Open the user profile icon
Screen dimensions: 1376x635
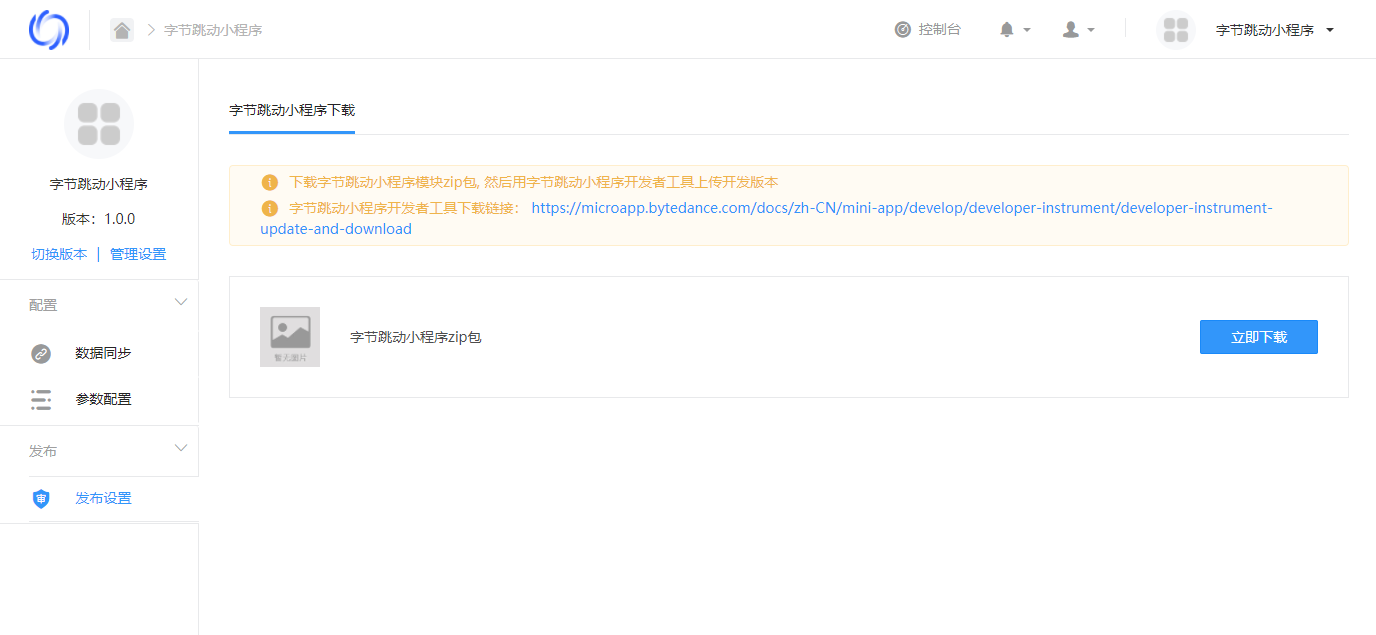click(x=1071, y=30)
